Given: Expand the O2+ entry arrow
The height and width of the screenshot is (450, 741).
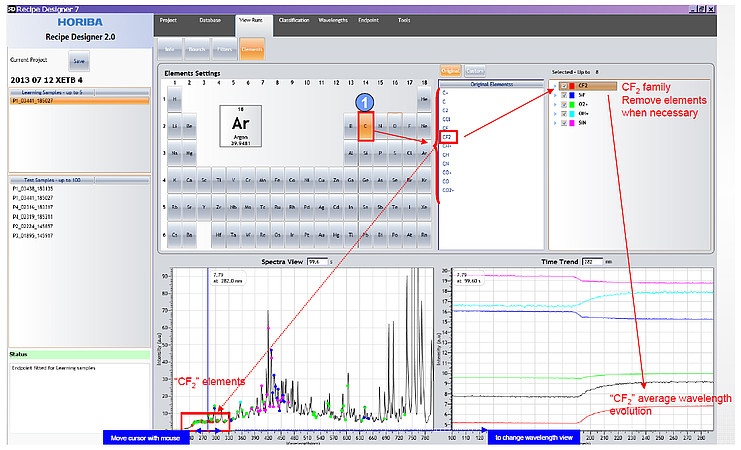Looking at the screenshot, I should (556, 105).
